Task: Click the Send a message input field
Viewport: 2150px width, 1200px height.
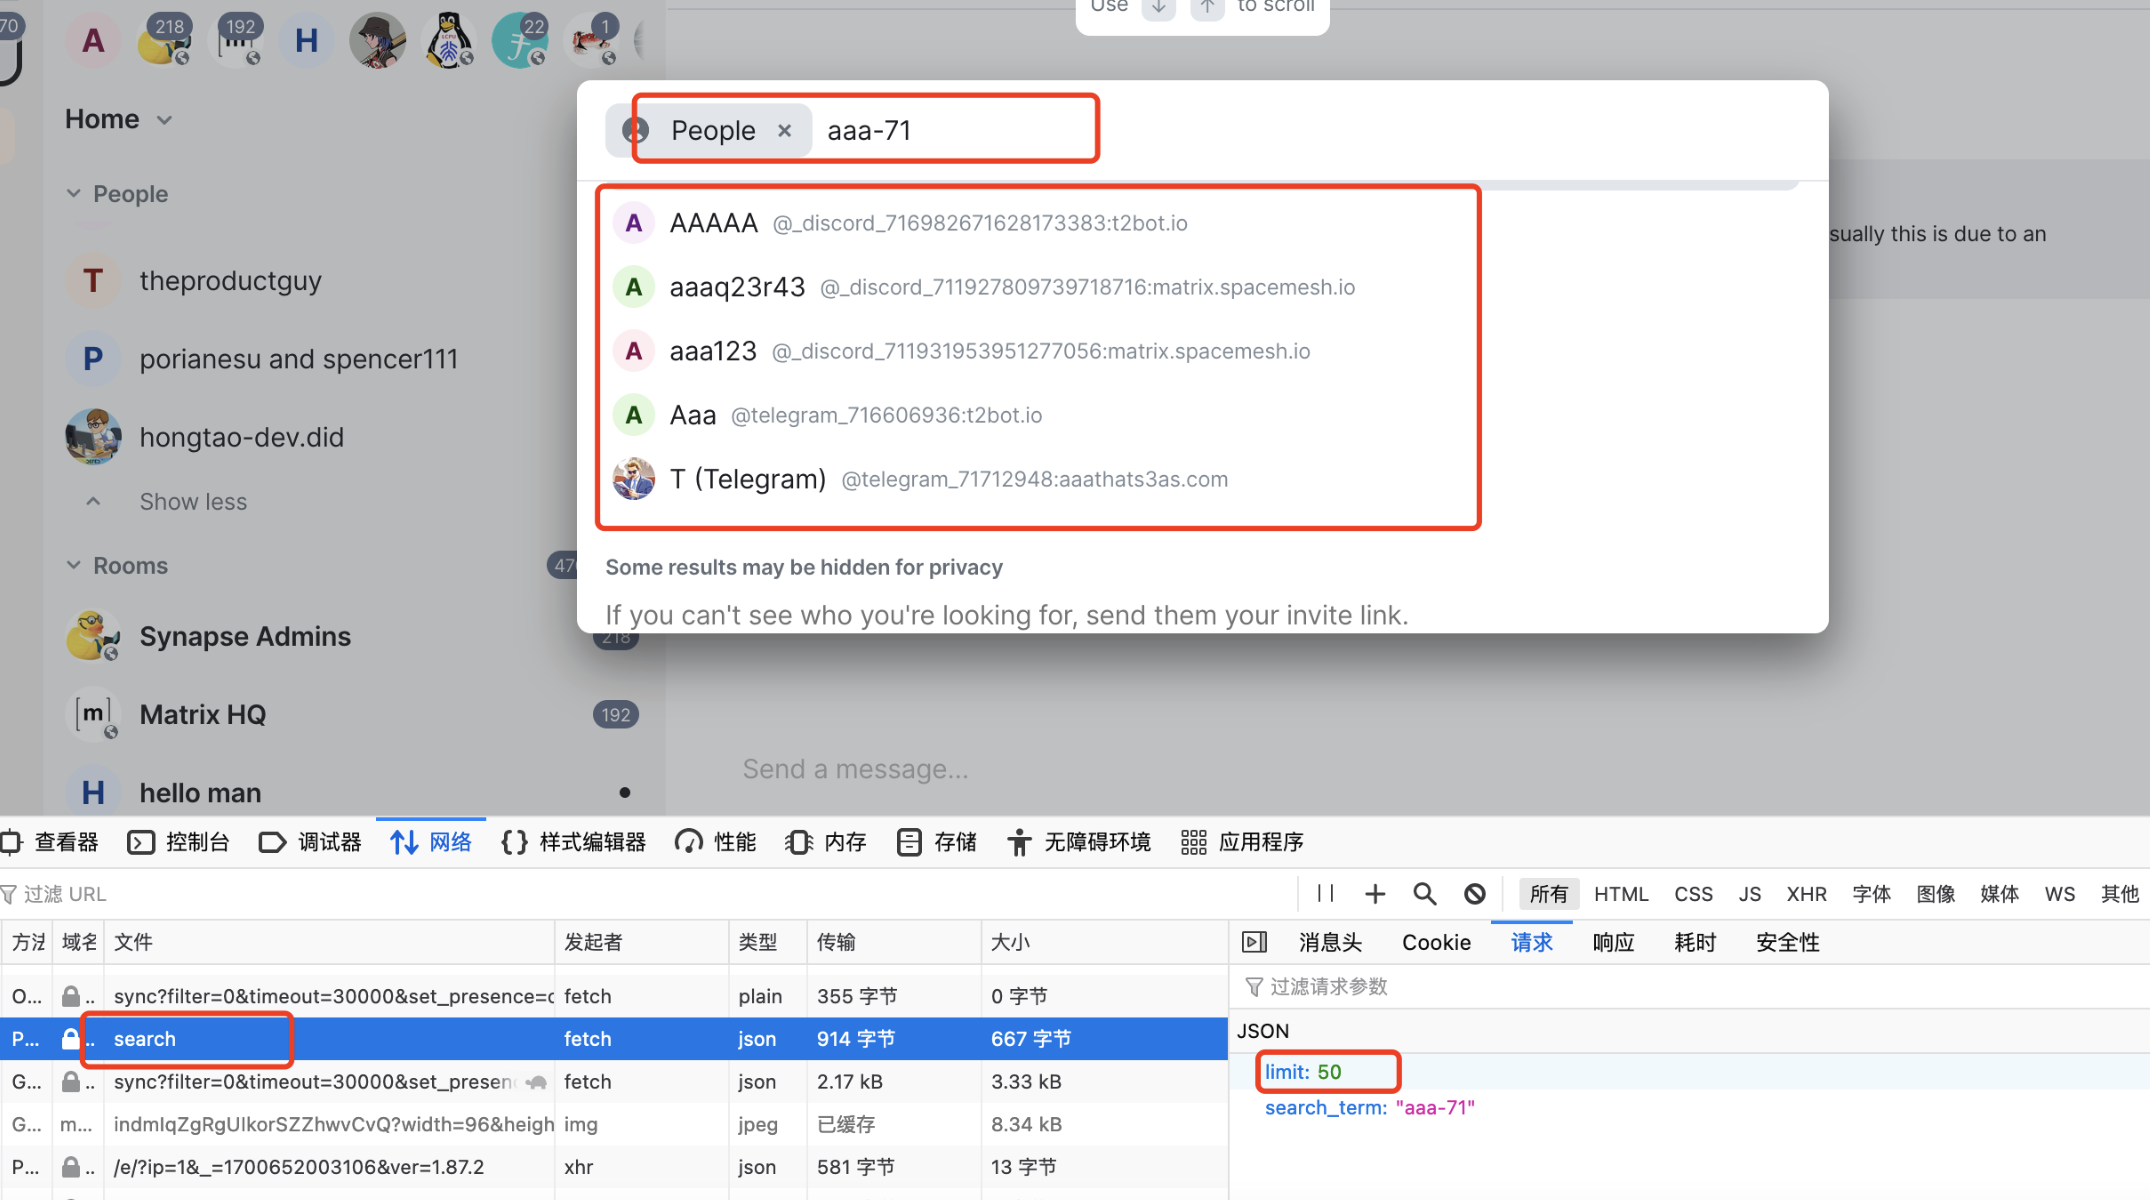Action: [x=855, y=768]
